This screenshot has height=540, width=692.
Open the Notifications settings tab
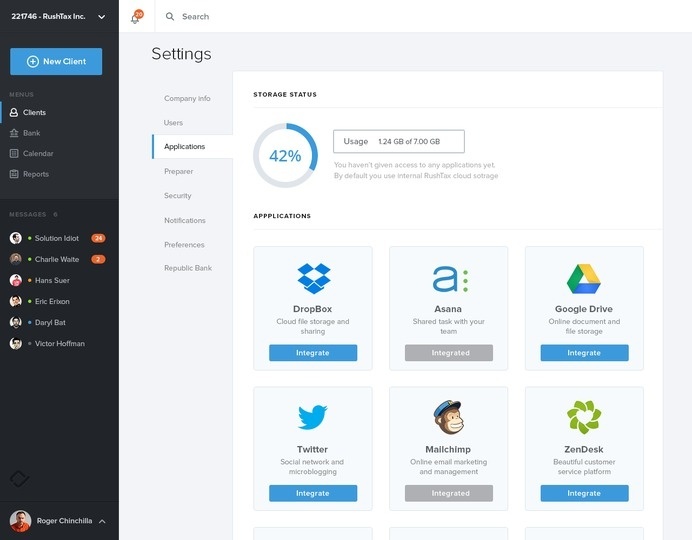[184, 220]
